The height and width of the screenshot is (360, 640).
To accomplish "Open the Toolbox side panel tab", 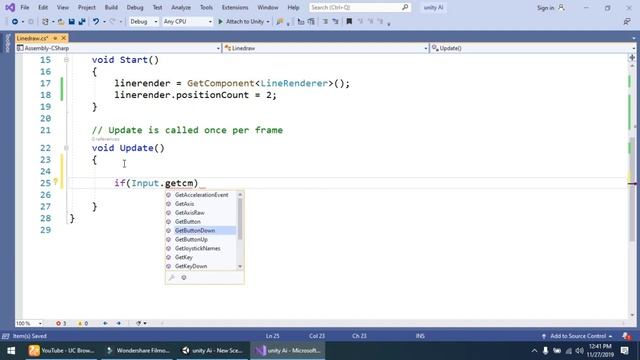I will pyautogui.click(x=7, y=43).
